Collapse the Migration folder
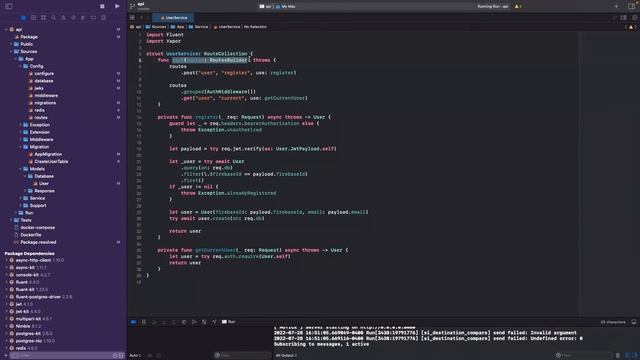Image resolution: width=640 pixels, height=360 pixels. tap(20, 147)
